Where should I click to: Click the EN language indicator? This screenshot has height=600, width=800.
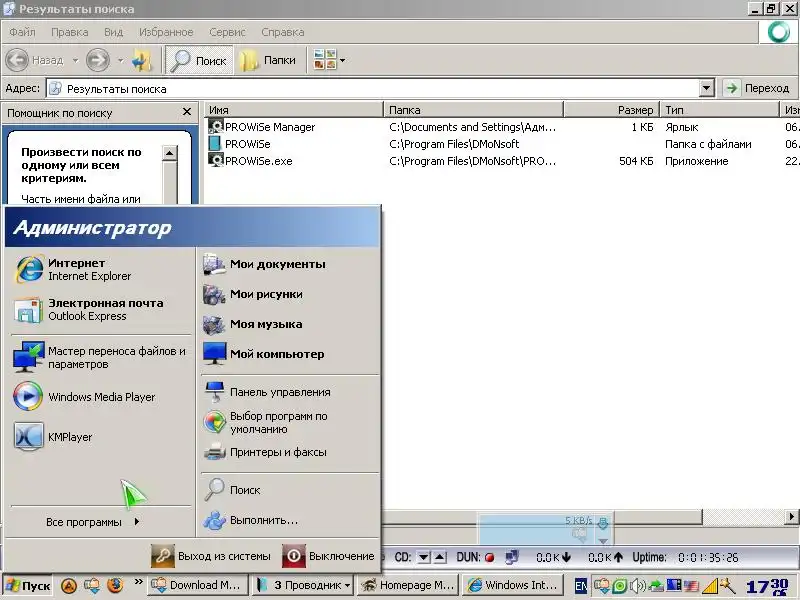point(581,586)
